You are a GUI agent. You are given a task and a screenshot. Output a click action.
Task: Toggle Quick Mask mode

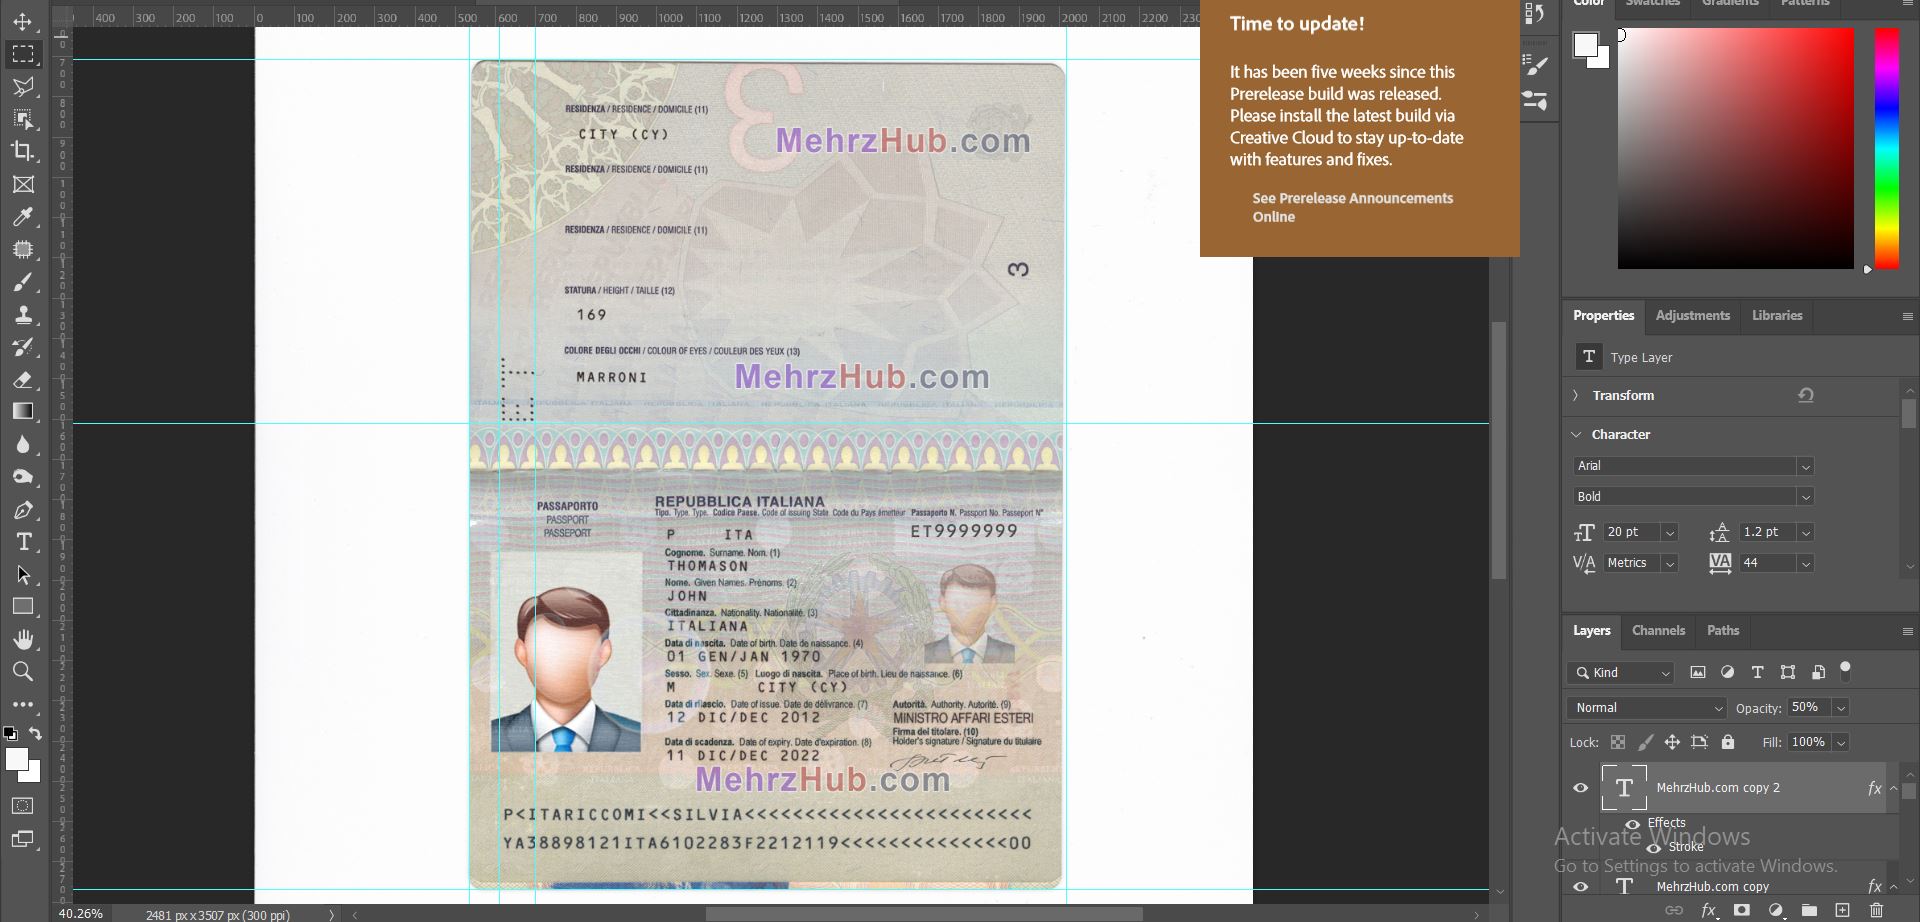(23, 806)
